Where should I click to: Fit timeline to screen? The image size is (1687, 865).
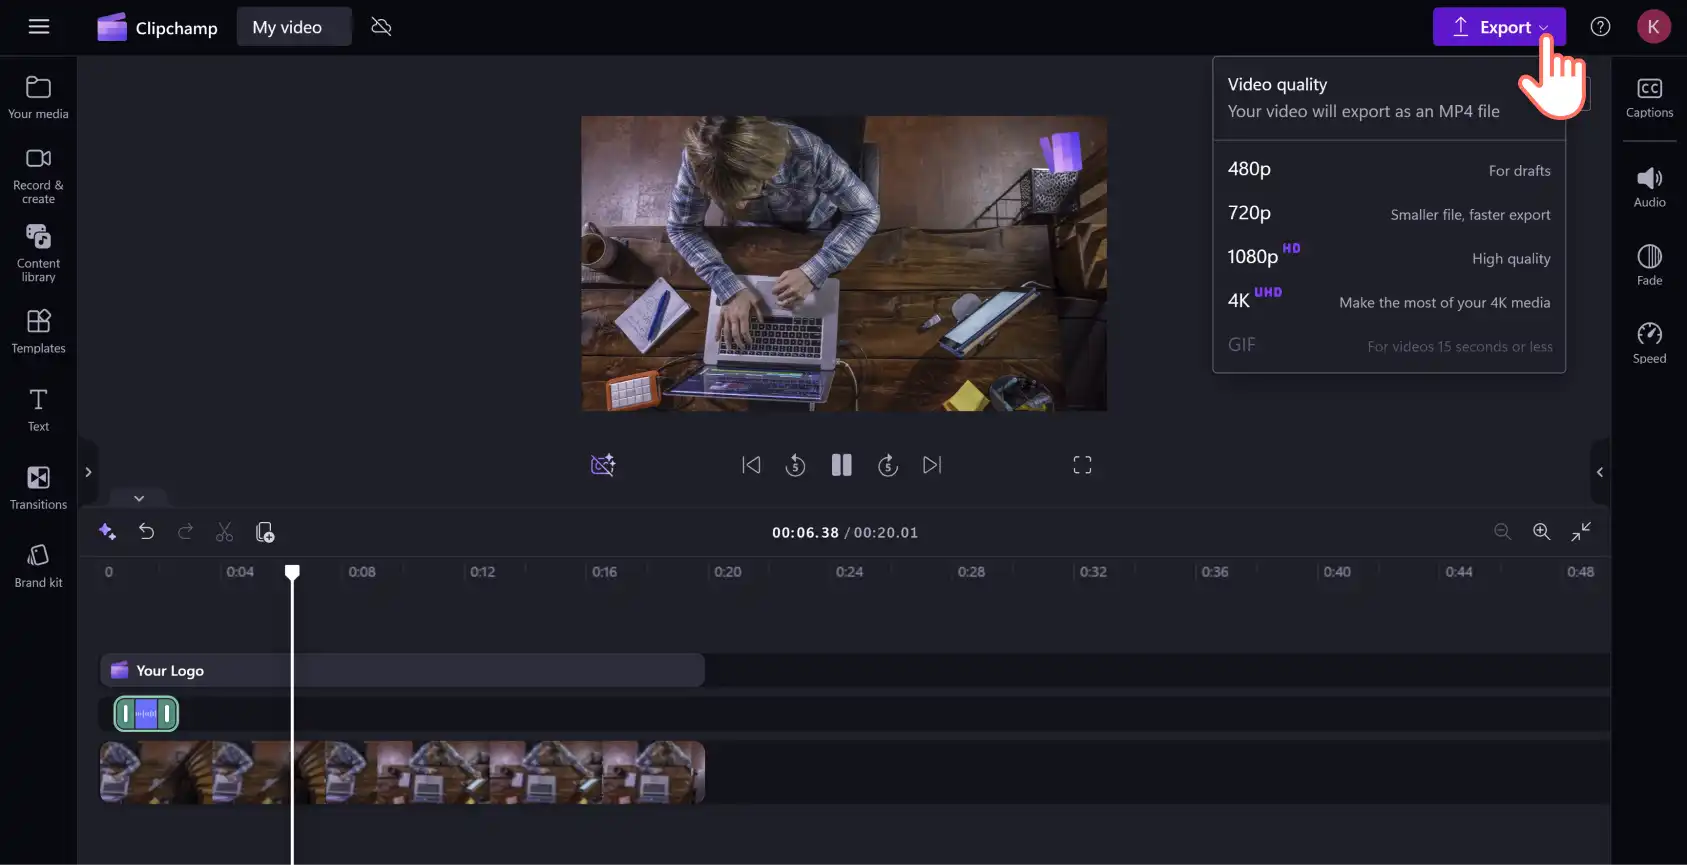click(x=1581, y=532)
